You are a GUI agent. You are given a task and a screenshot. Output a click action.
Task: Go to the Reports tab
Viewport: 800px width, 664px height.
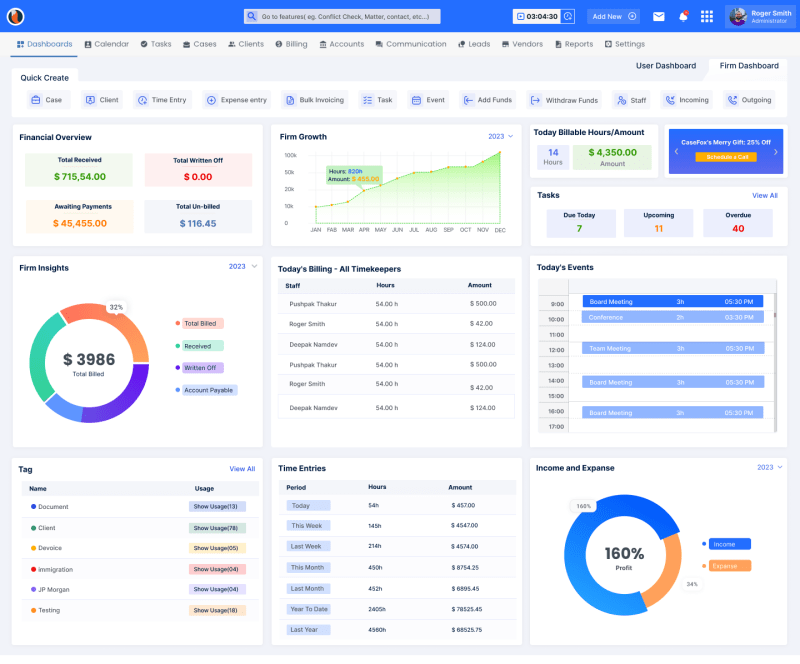(x=573, y=44)
